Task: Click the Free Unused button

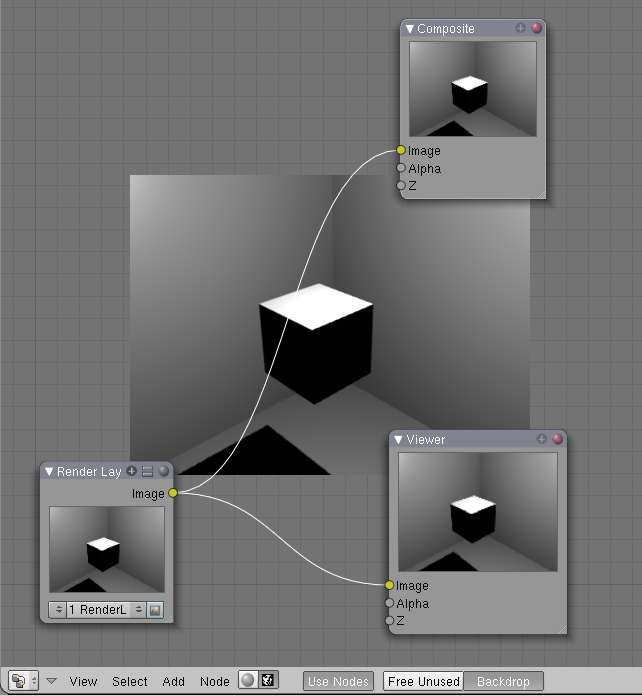Action: [424, 681]
